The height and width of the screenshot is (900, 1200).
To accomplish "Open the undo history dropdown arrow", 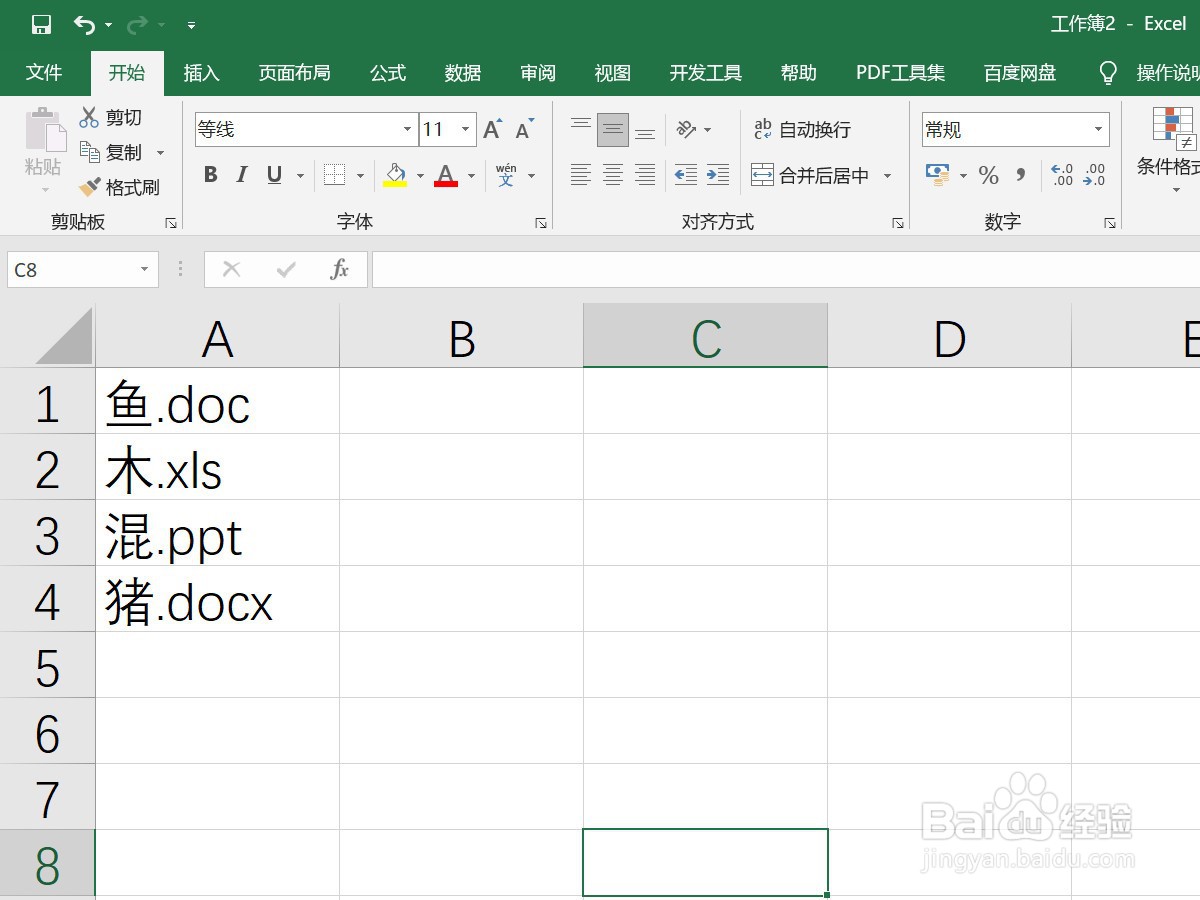I will tap(108, 26).
